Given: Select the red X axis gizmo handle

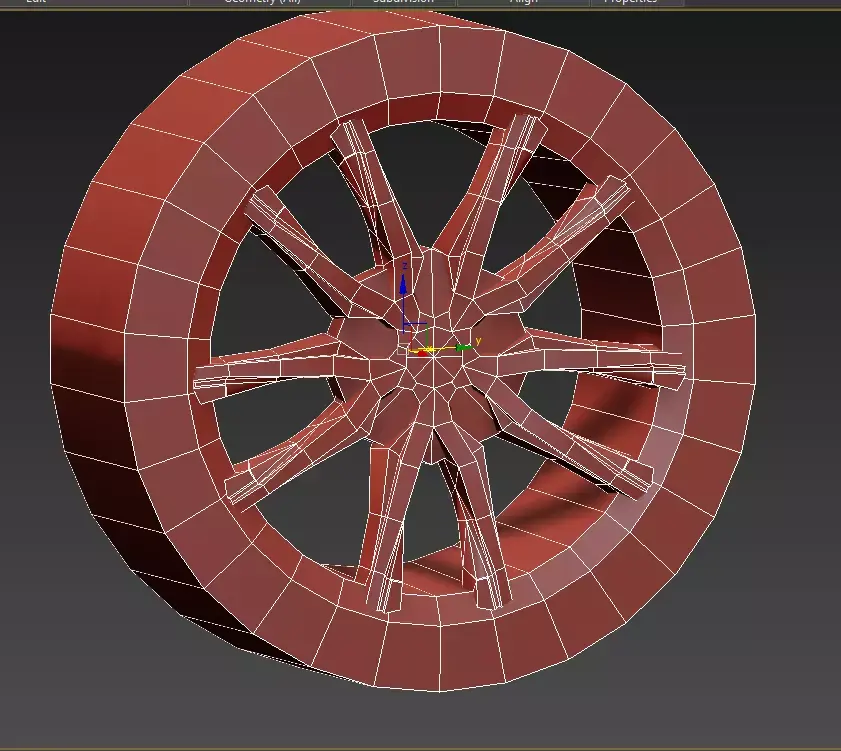Looking at the screenshot, I should coord(422,353).
